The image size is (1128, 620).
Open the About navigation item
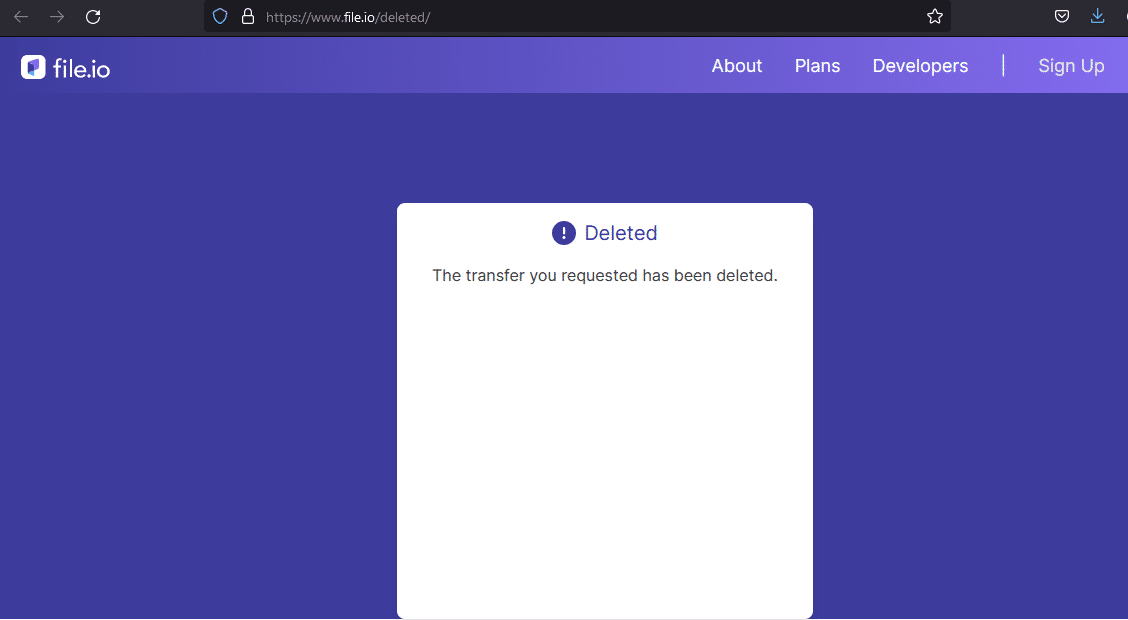[x=737, y=65]
